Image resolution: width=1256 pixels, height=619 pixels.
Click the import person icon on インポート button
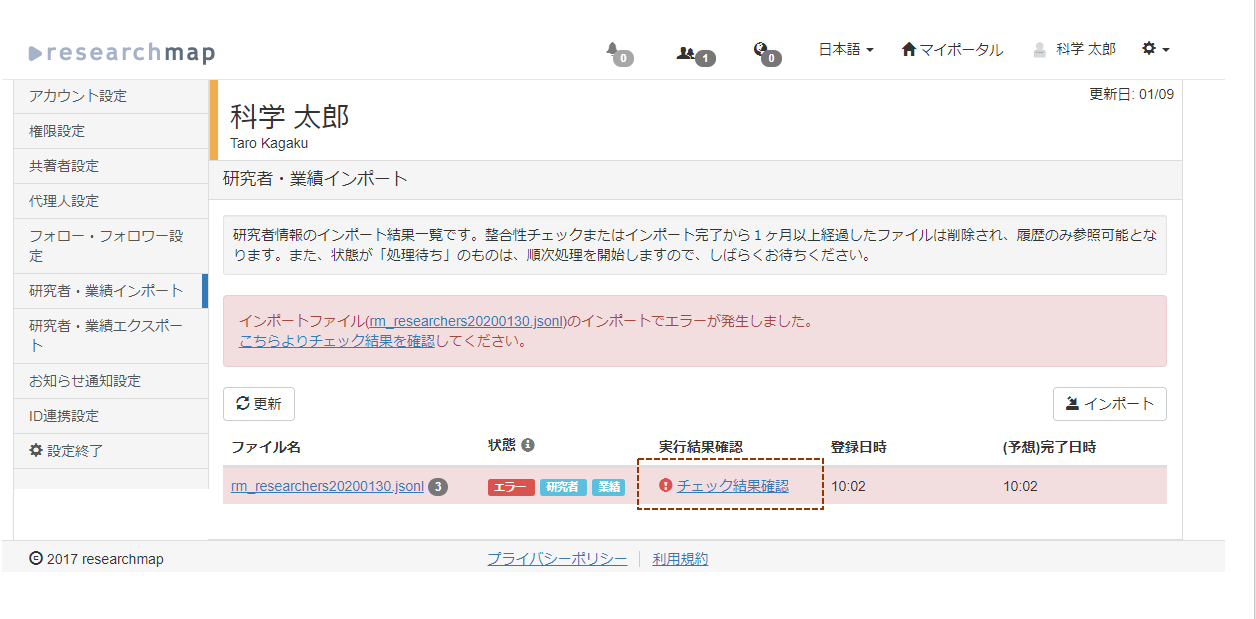[x=1074, y=404]
